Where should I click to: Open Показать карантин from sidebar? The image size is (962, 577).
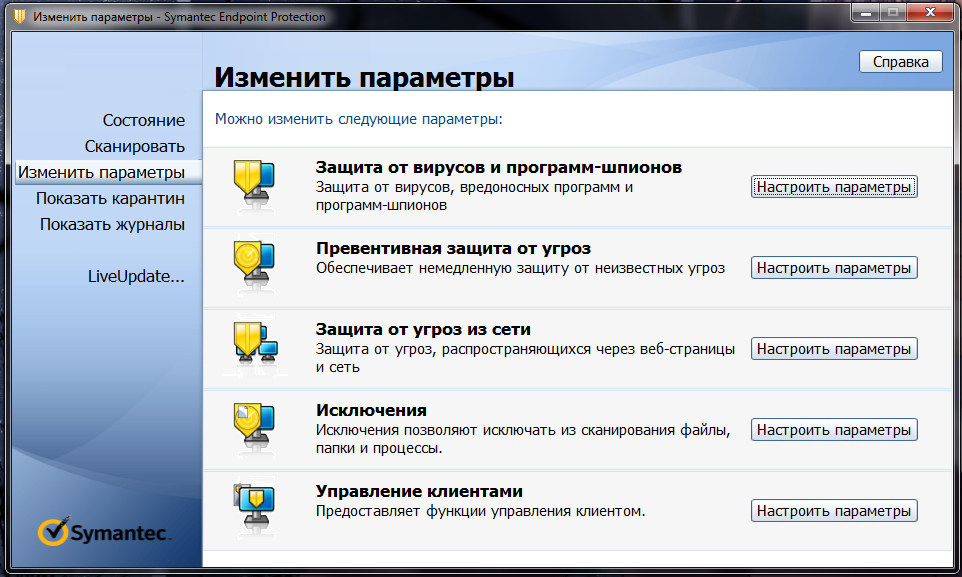pyautogui.click(x=110, y=198)
